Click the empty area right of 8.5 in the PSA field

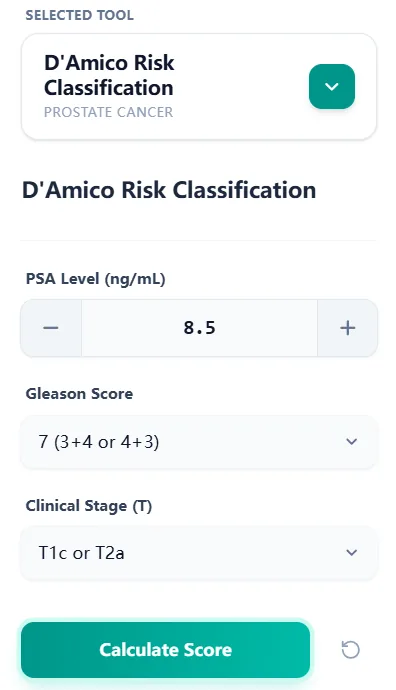[x=268, y=328]
